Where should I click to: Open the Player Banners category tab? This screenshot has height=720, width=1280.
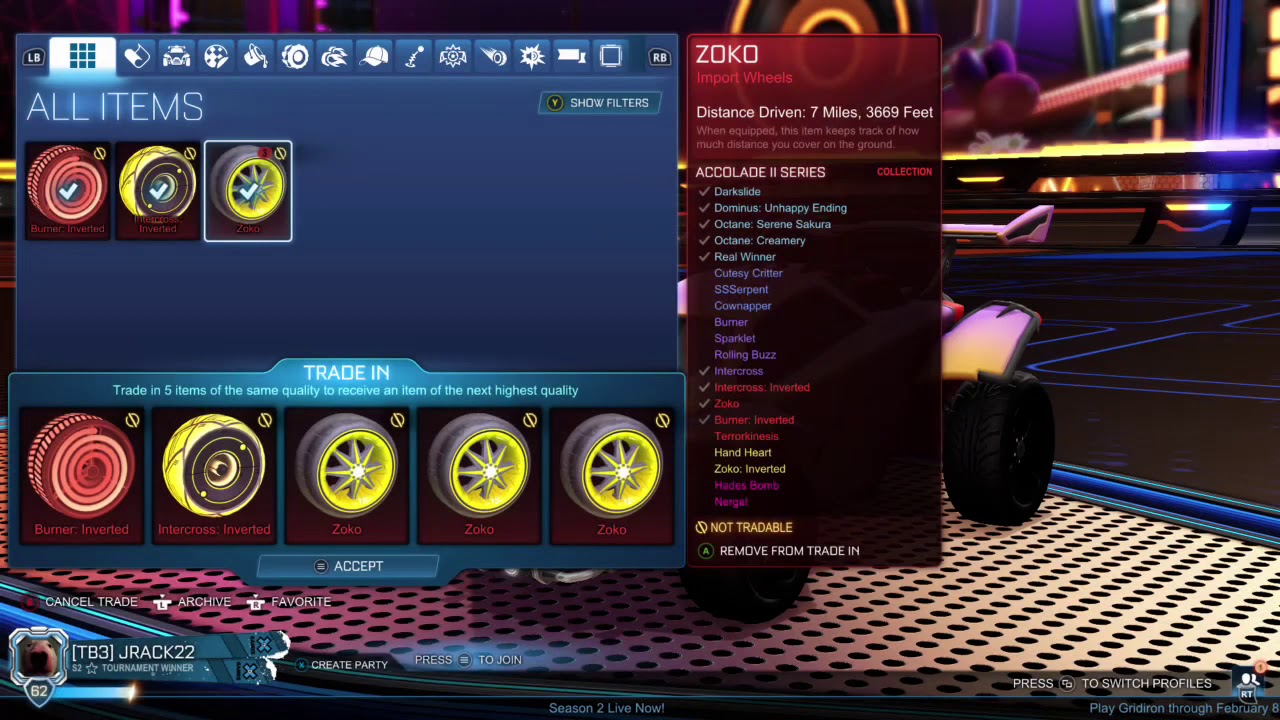pos(571,57)
